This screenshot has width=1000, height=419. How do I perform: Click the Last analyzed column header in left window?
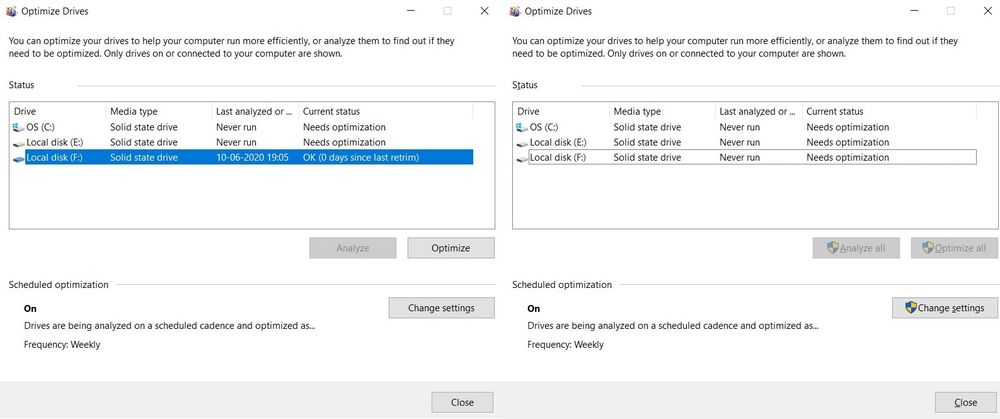click(256, 111)
